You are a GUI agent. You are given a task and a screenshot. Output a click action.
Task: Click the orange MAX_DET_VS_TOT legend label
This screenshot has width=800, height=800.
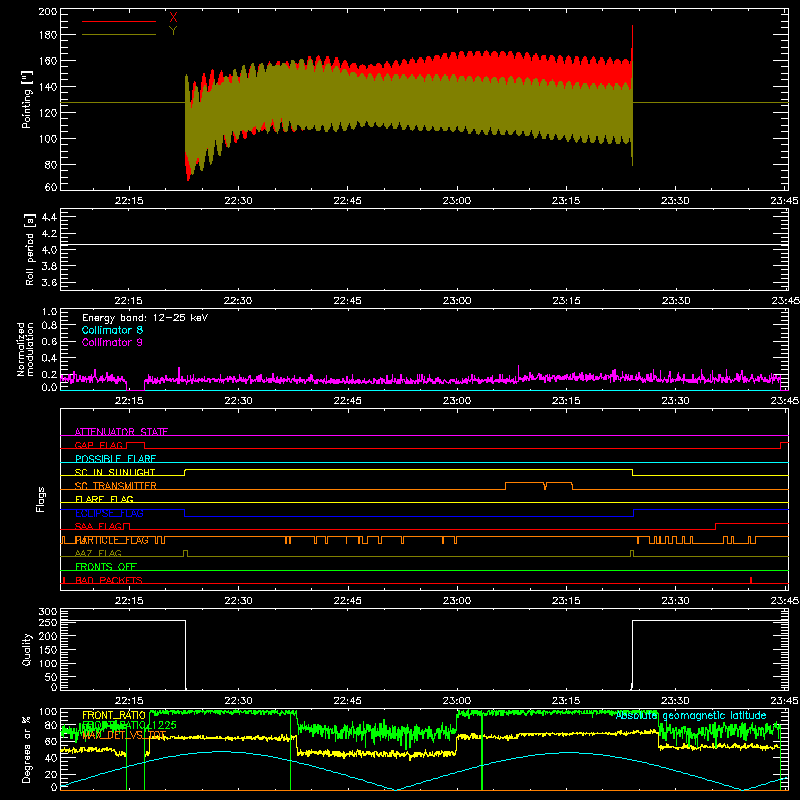tap(124, 735)
